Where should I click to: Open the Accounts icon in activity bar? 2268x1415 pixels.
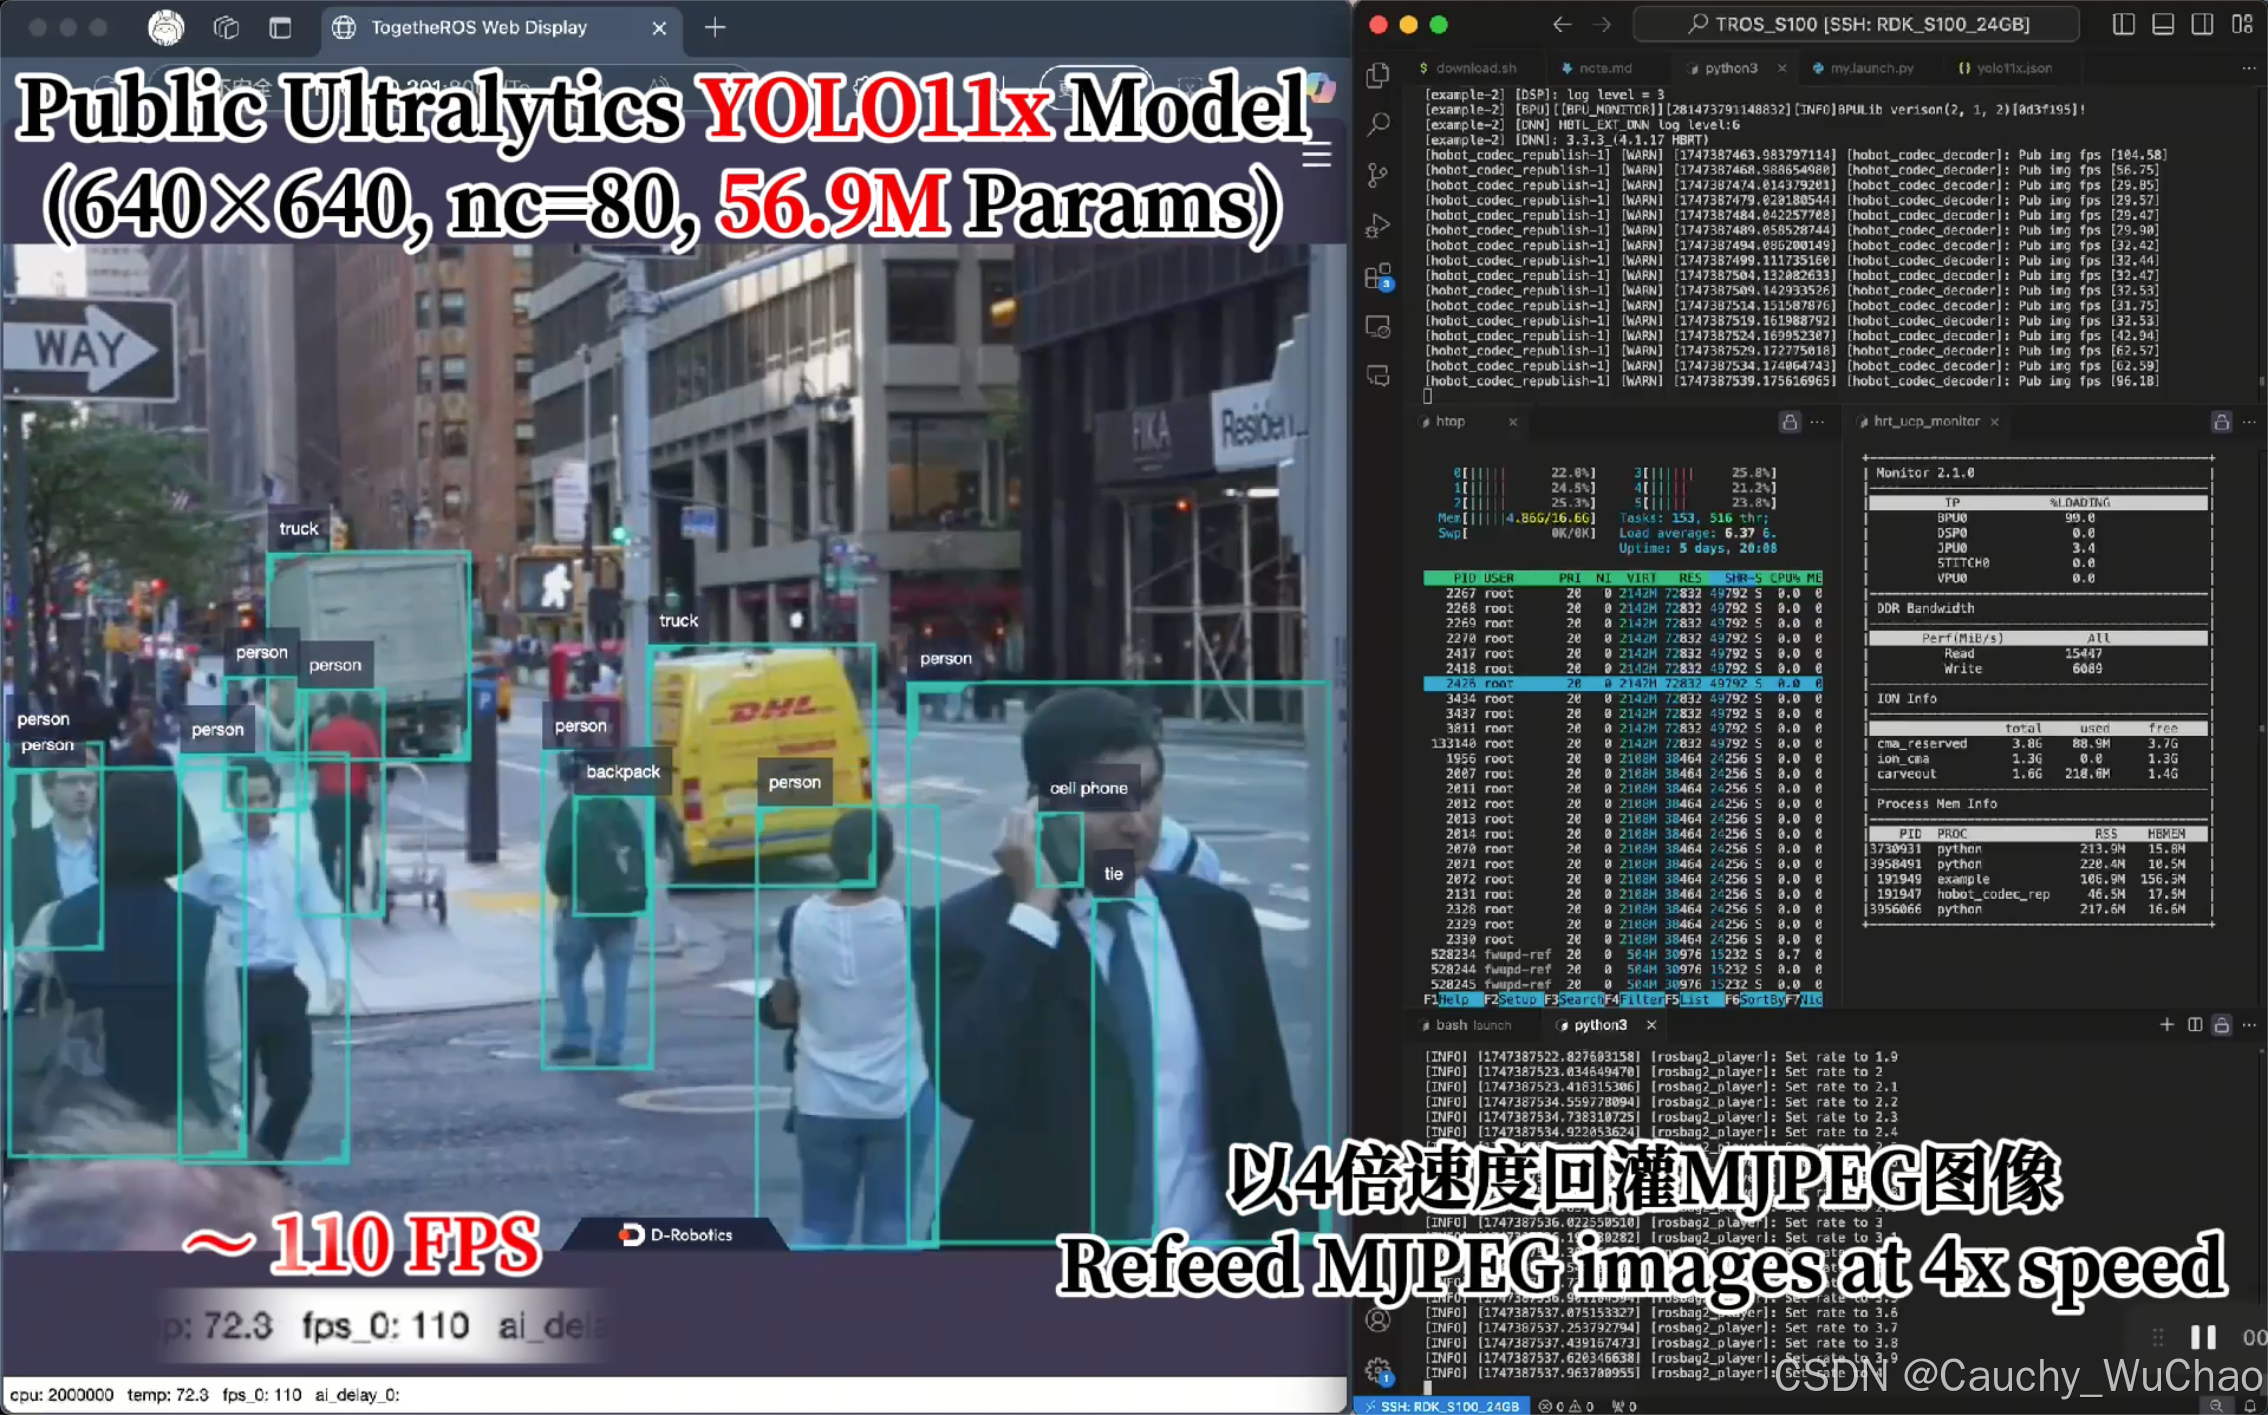pyautogui.click(x=1379, y=1320)
